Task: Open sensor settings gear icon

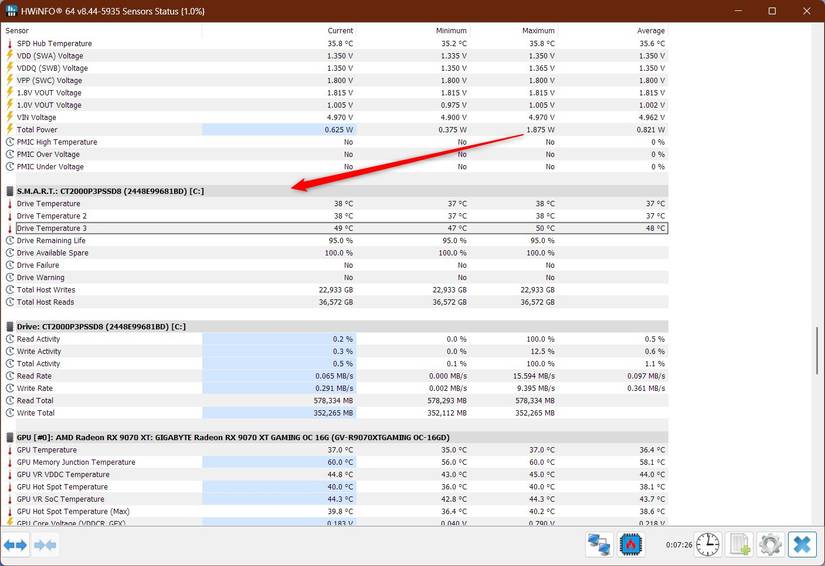Action: [x=769, y=544]
